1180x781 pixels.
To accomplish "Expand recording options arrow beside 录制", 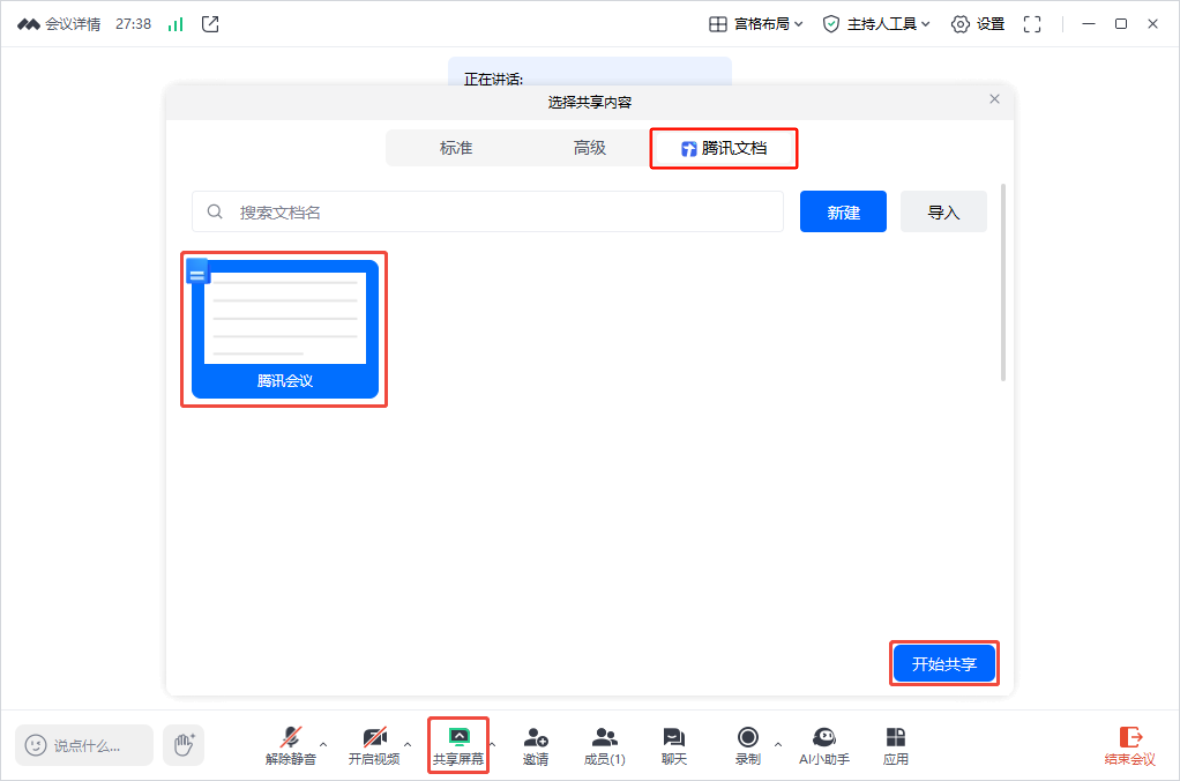I will click(x=778, y=744).
